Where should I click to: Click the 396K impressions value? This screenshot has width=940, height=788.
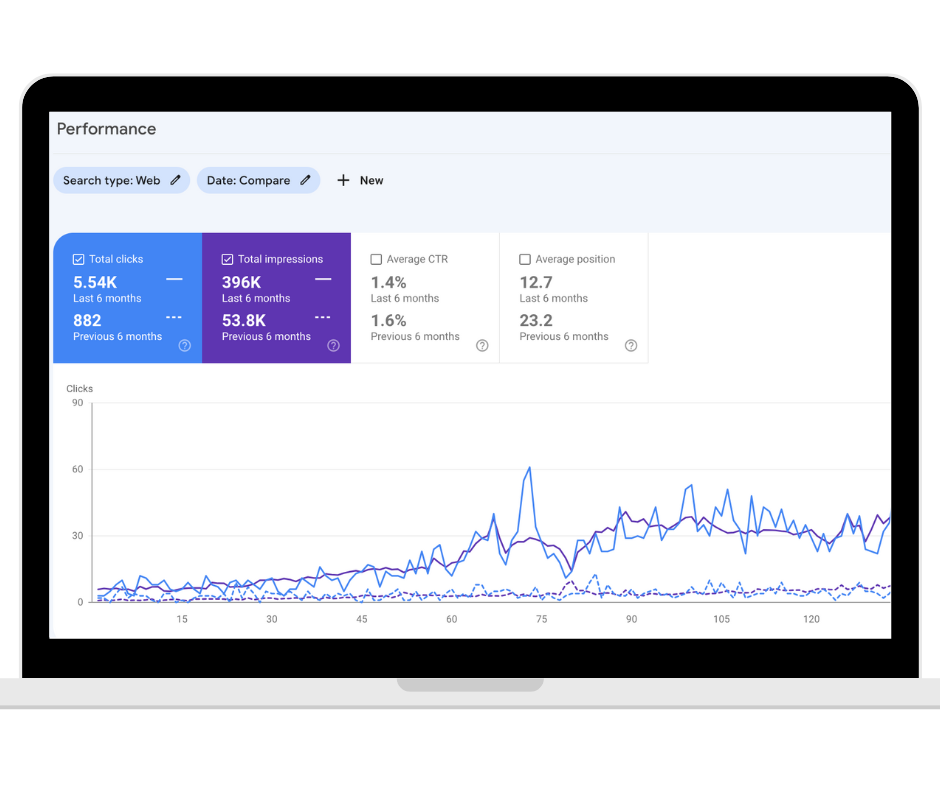tap(241, 282)
